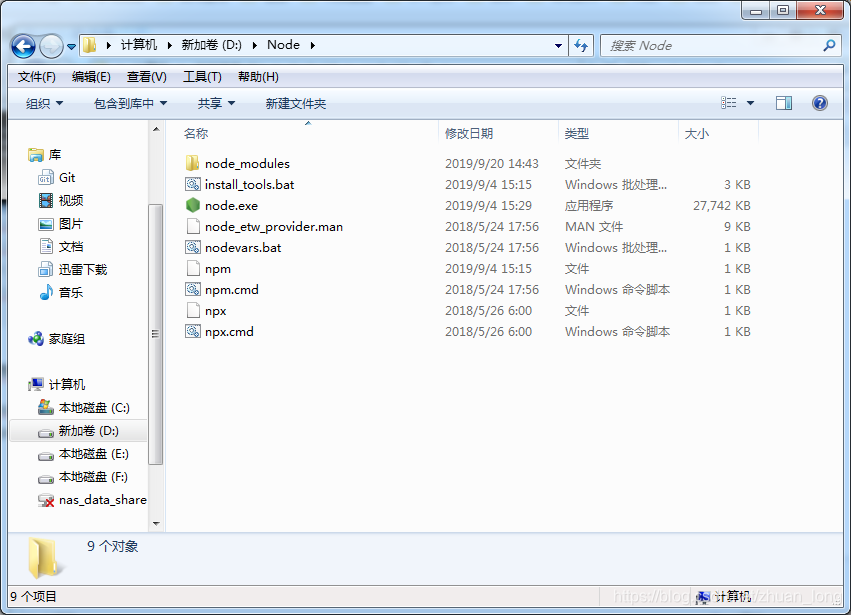Expand the arrow after 计算机 in address bar
The height and width of the screenshot is (615, 851).
(169, 45)
